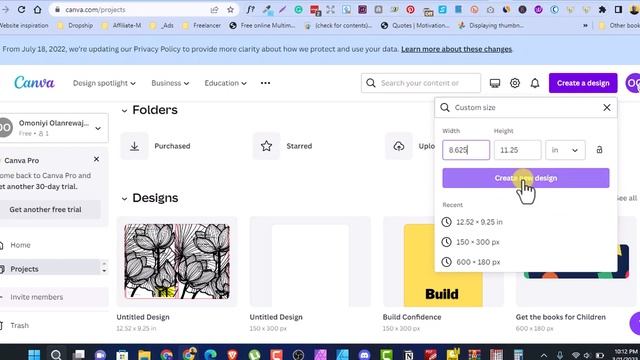Click the Uploads cloud icon

(x=399, y=146)
